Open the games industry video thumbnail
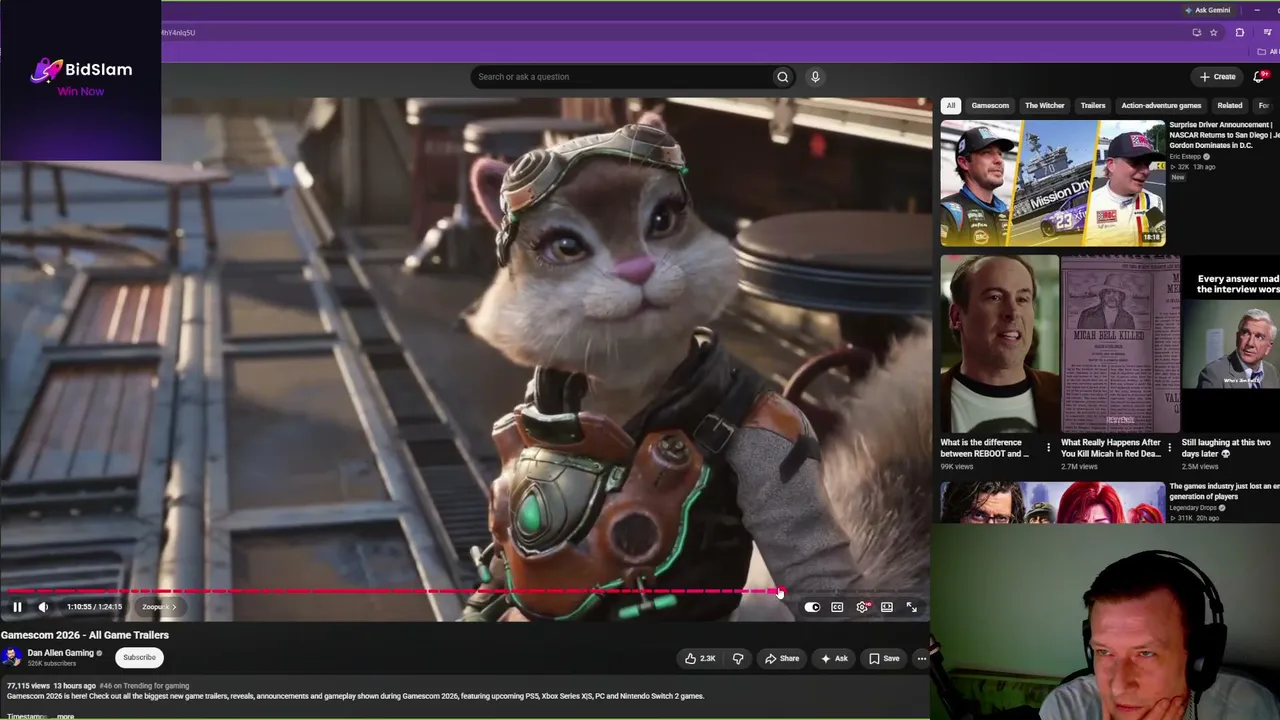 tap(1053, 502)
